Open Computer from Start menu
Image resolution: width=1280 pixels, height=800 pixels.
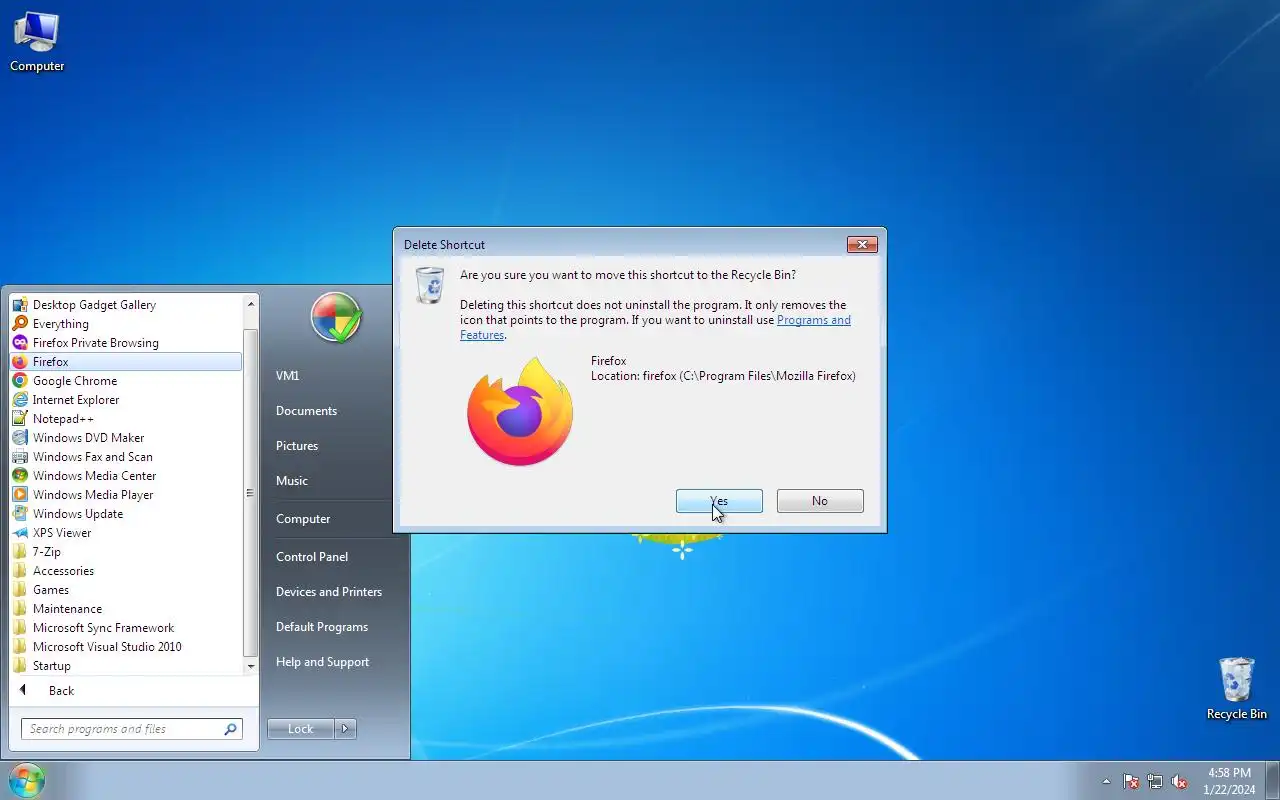303,519
